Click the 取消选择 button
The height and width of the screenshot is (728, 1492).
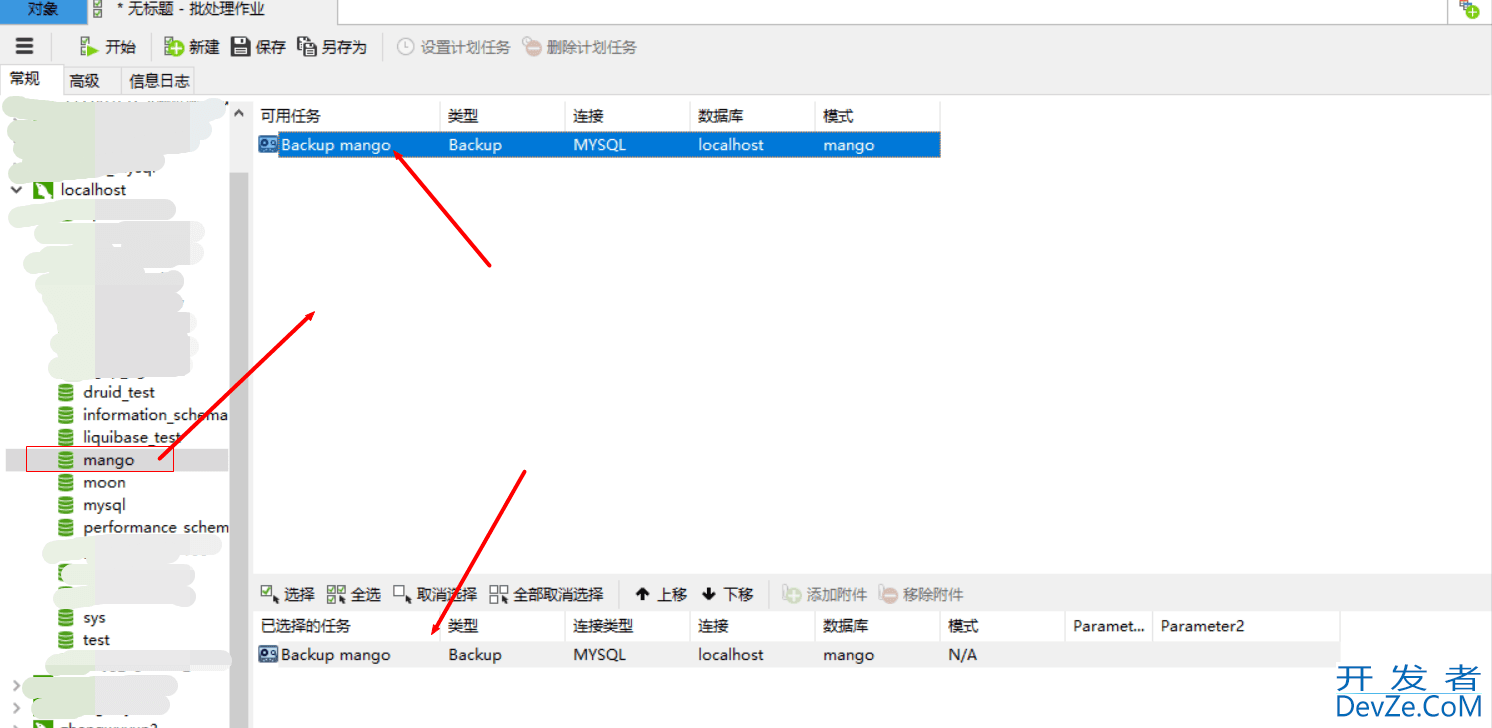[x=435, y=594]
